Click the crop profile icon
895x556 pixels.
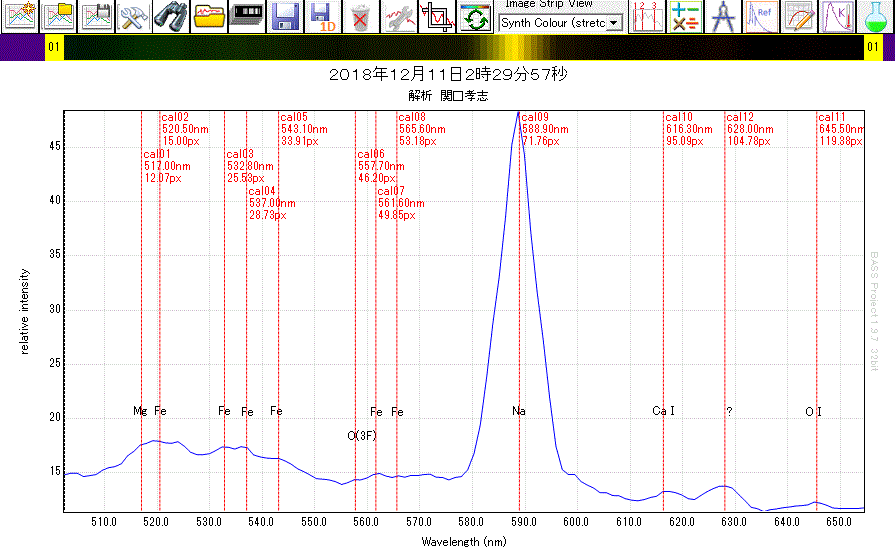437,16
